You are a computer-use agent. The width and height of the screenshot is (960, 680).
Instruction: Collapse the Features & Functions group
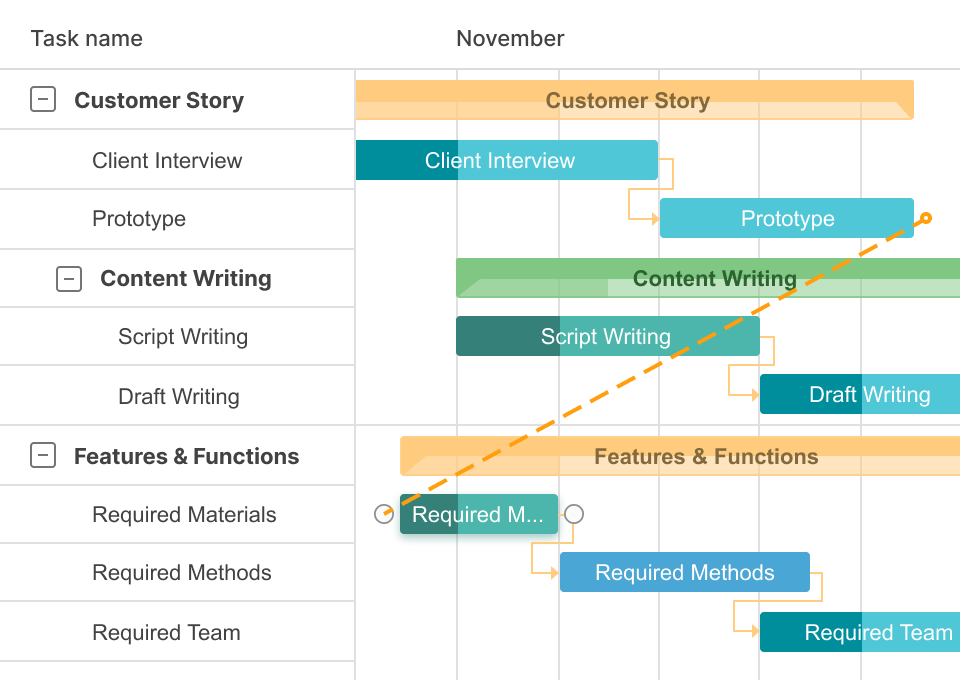[43, 456]
